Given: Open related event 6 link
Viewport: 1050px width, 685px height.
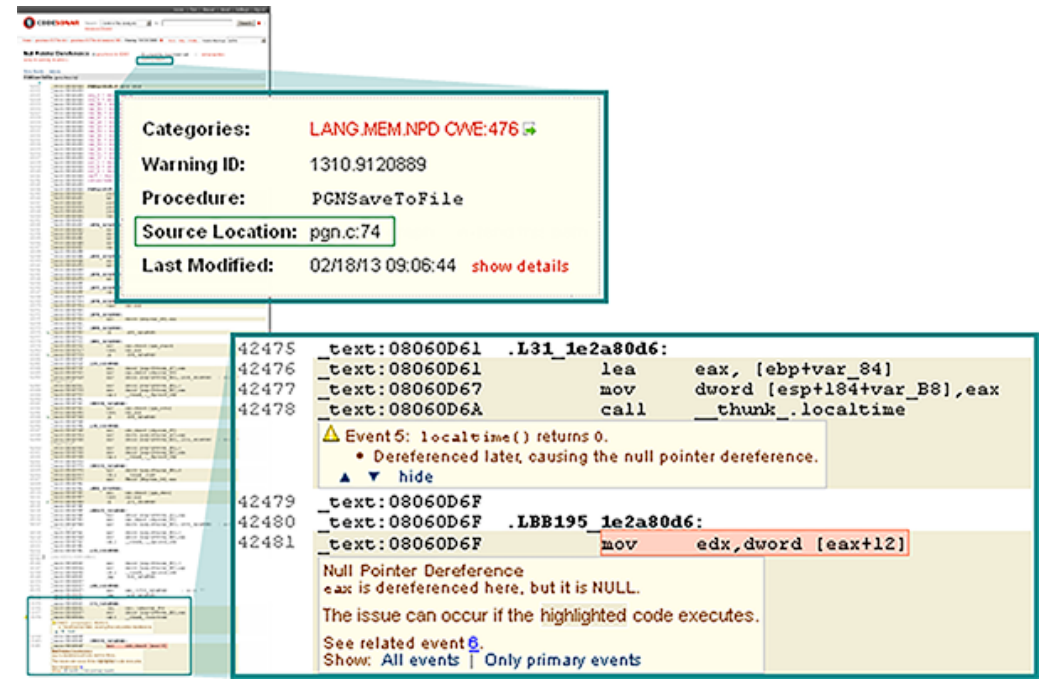Looking at the screenshot, I should (473, 642).
